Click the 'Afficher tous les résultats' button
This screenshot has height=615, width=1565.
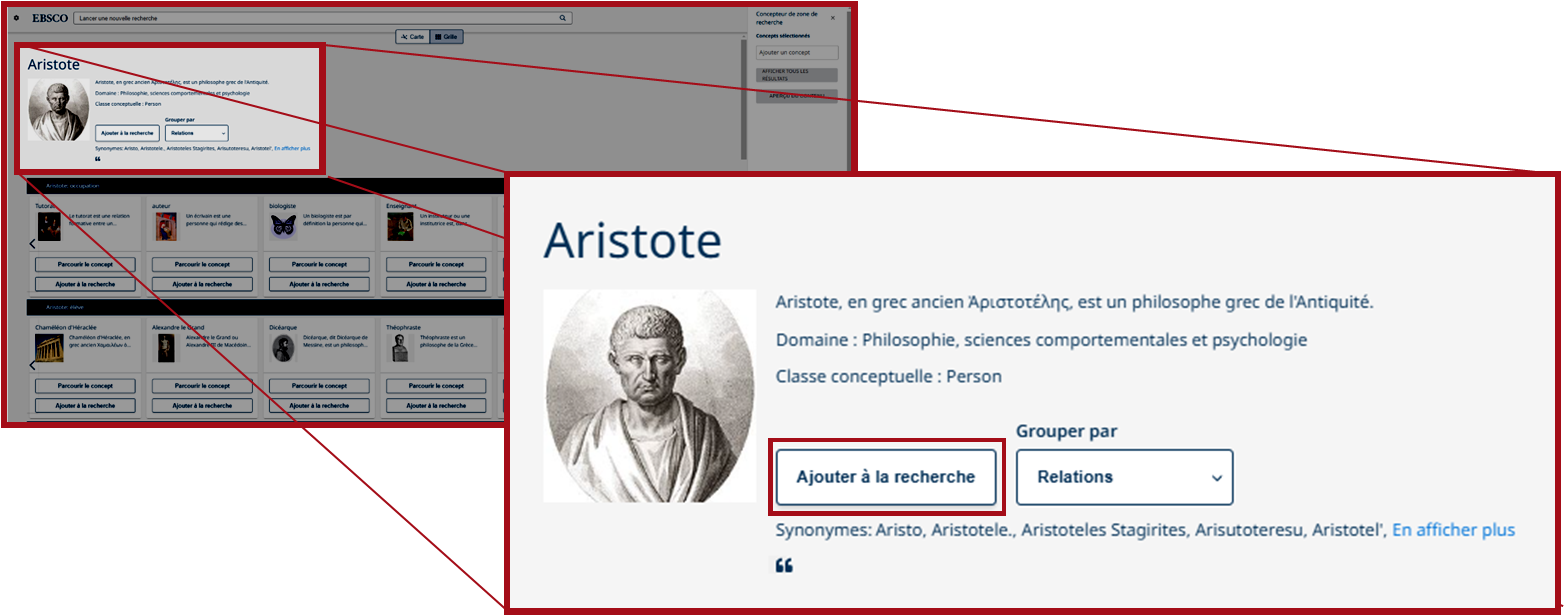(797, 75)
